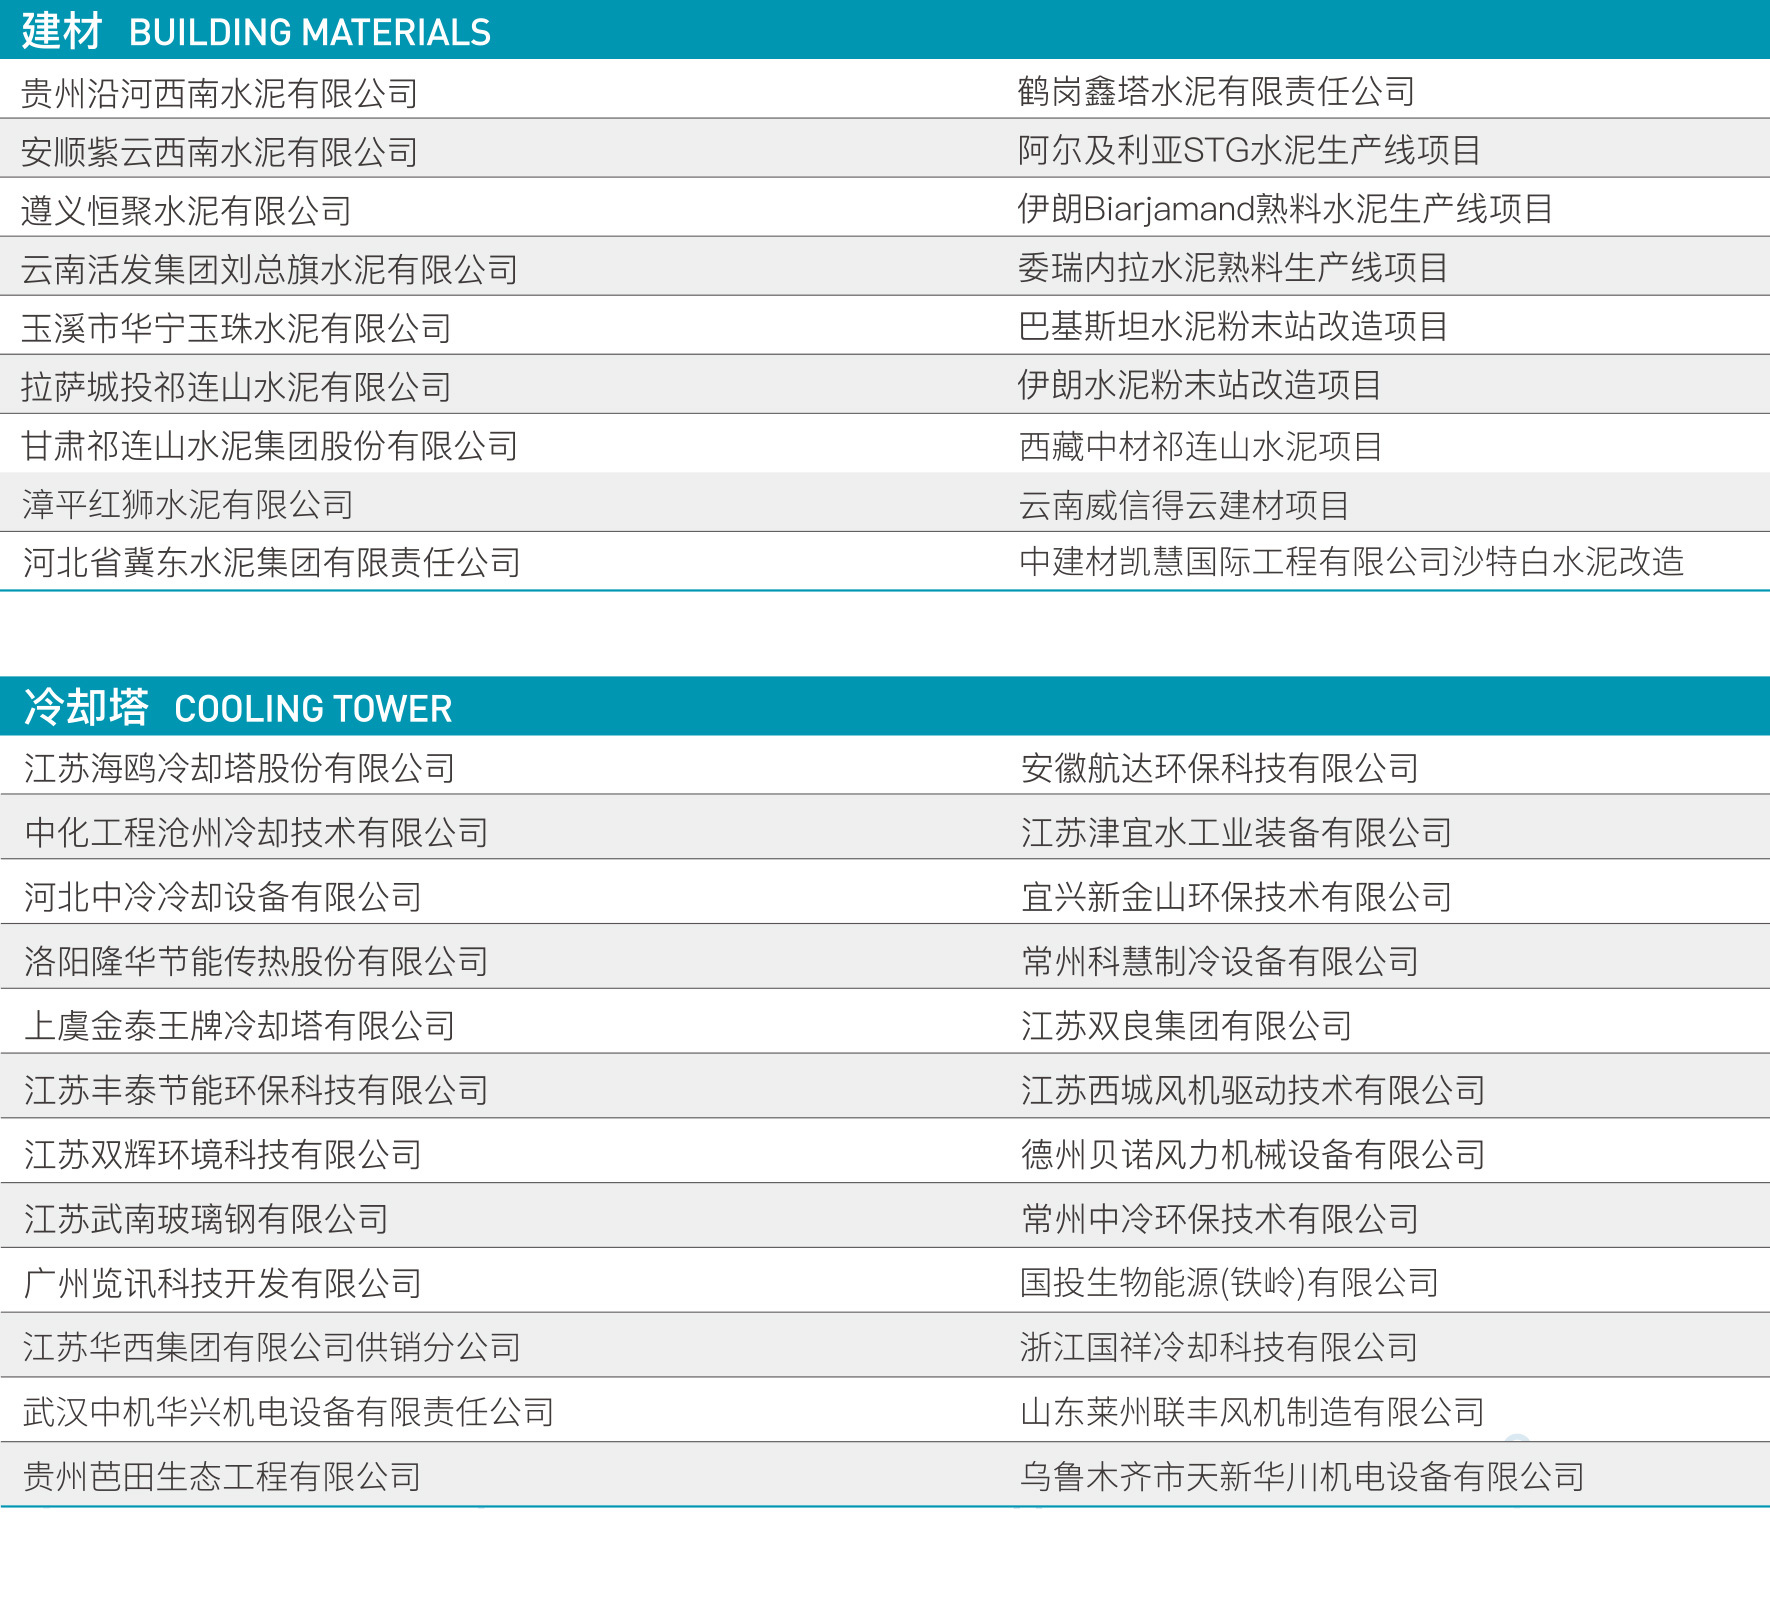Viewport: 1770px width, 1601px height.
Task: Click 江苏华西集团有限公司供销分公司
Action: click(x=272, y=1347)
